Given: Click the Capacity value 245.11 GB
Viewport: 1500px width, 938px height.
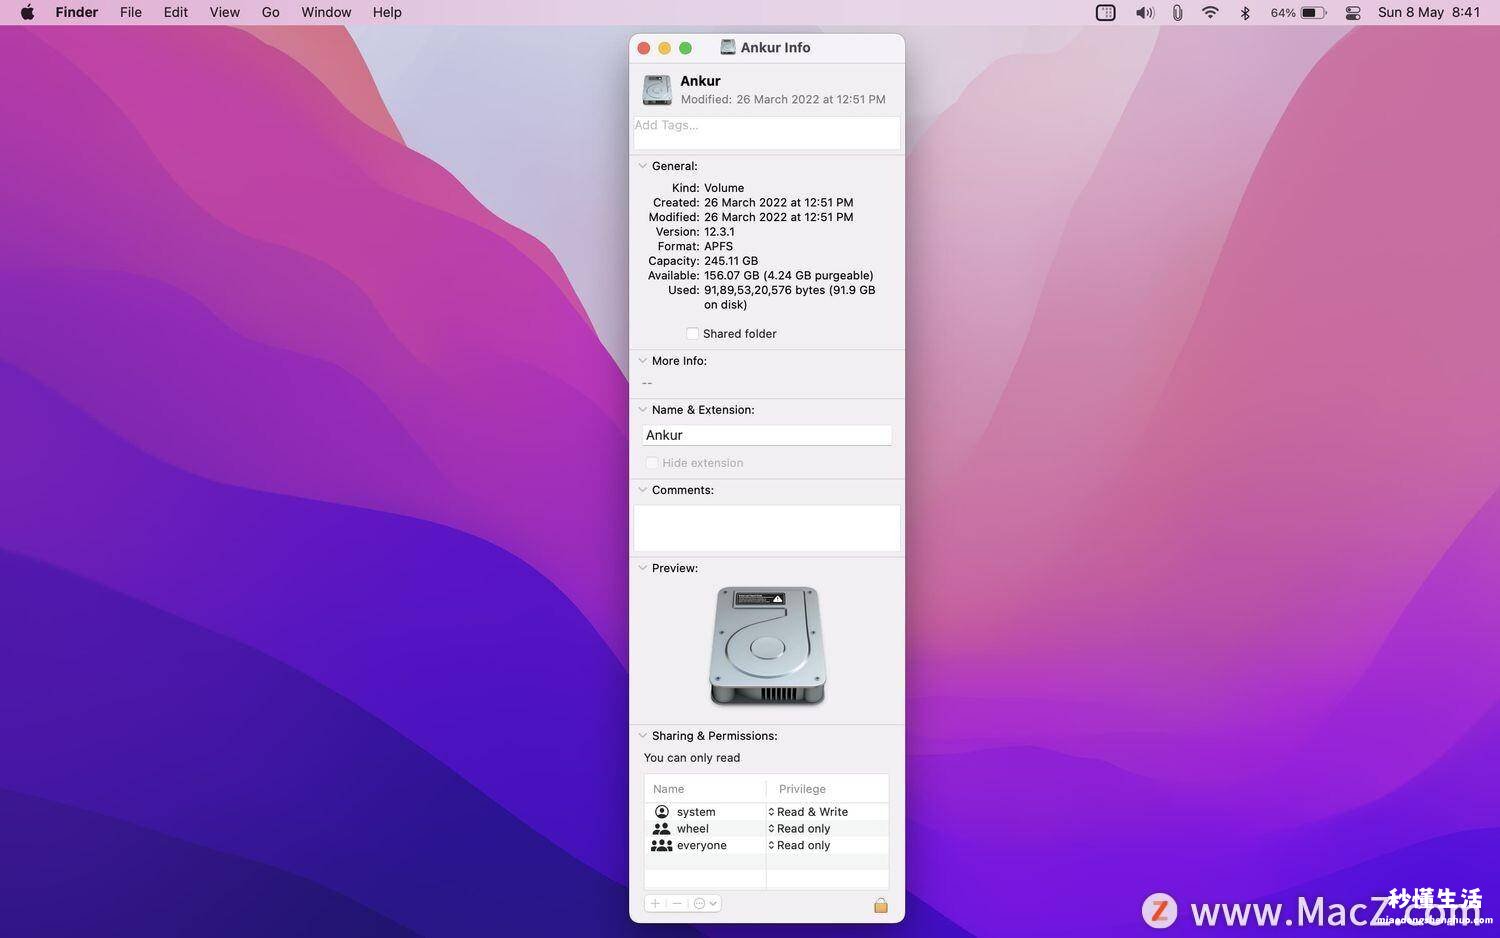Looking at the screenshot, I should click(x=731, y=261).
